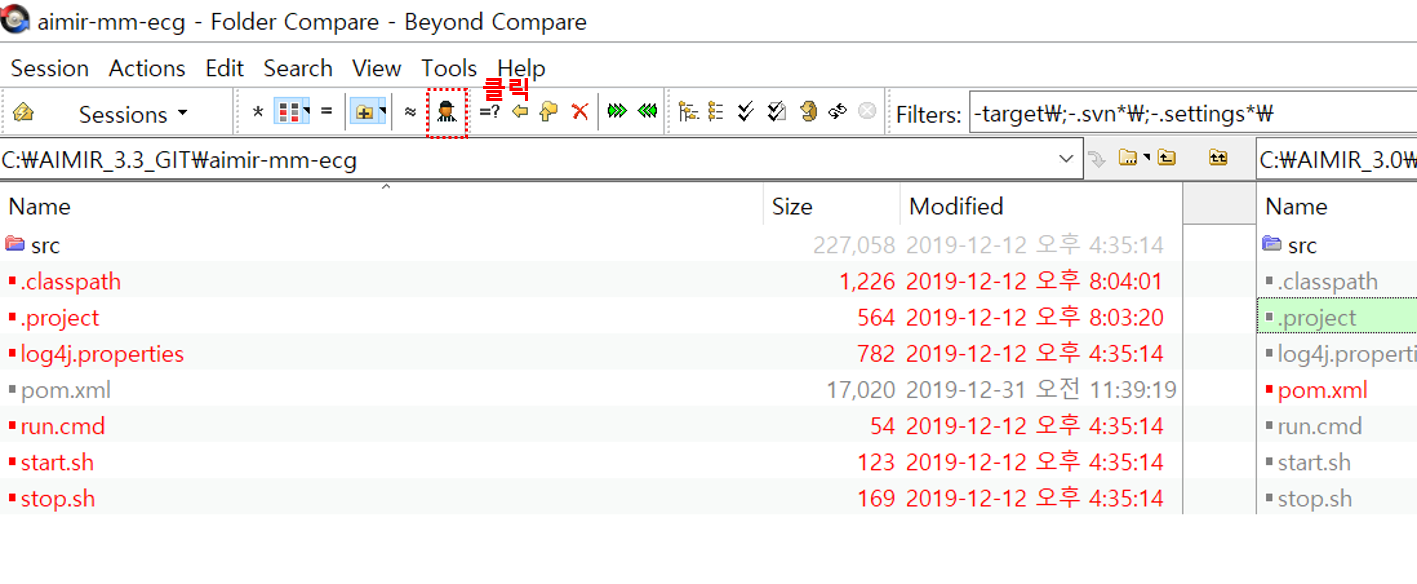
Task: Select start.sh in the left pane
Action: pos(51,462)
